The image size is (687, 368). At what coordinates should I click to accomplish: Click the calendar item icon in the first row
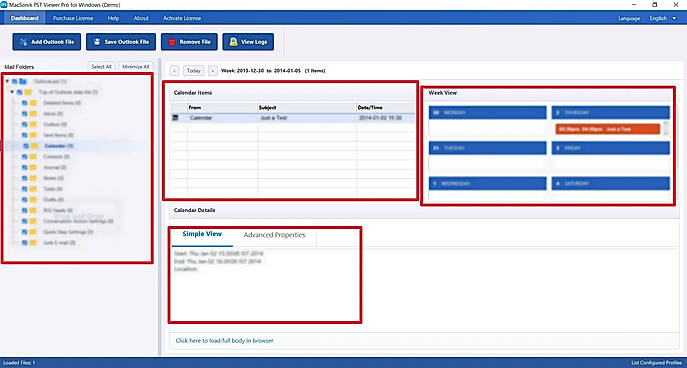(175, 118)
